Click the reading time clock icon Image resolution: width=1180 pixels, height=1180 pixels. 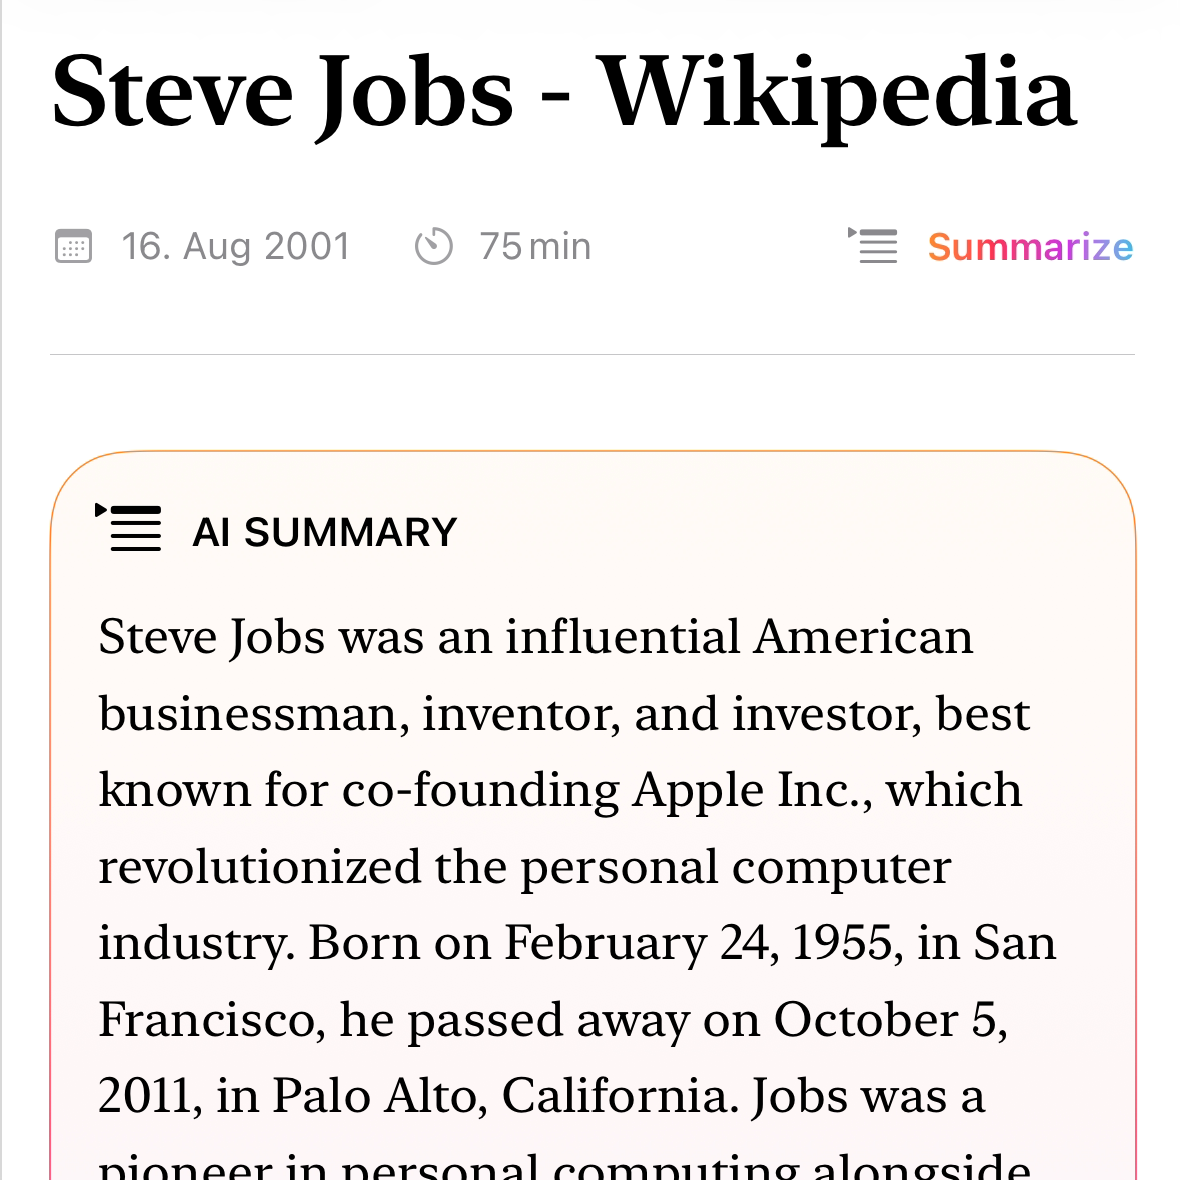tap(434, 246)
